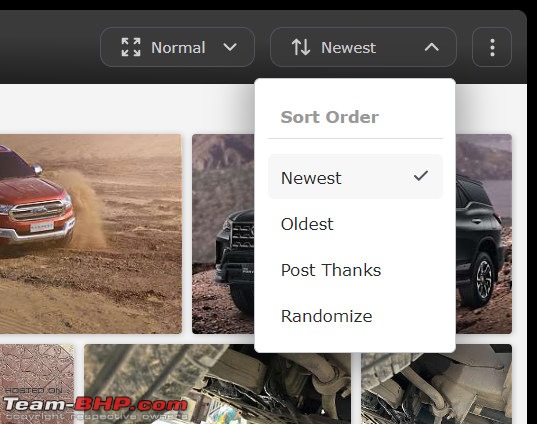Pick the Randomize sort option
The width and height of the screenshot is (537, 424).
point(355,316)
